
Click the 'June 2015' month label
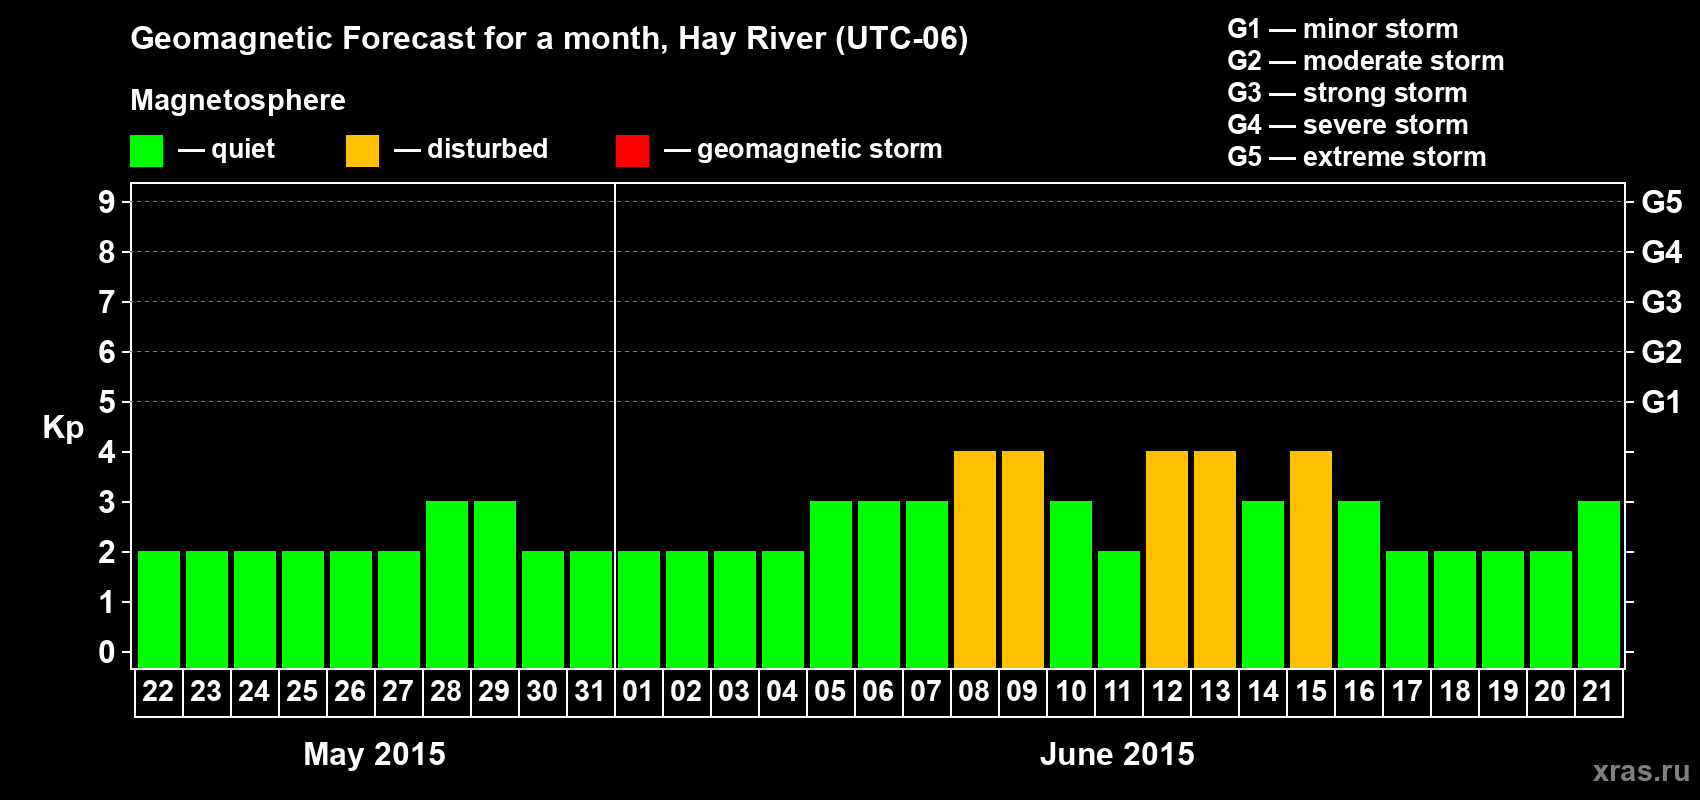(1117, 754)
